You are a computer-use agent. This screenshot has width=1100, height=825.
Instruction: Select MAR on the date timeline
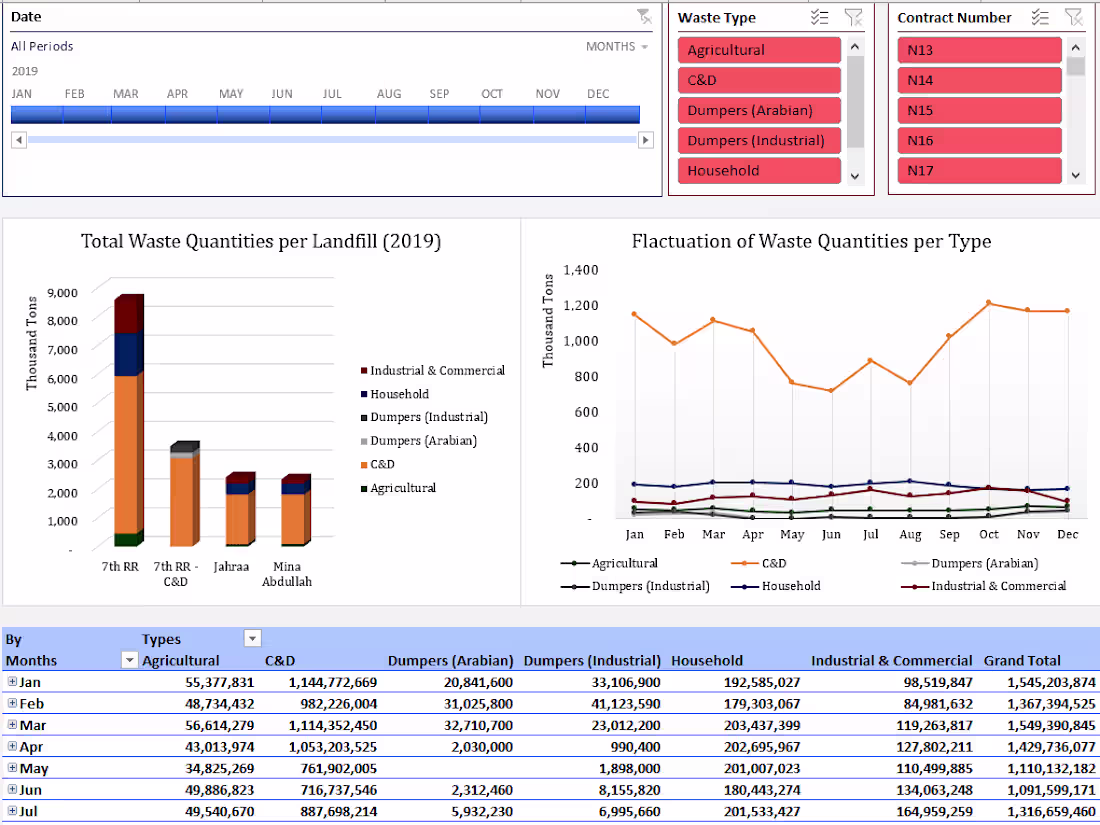pyautogui.click(x=125, y=113)
